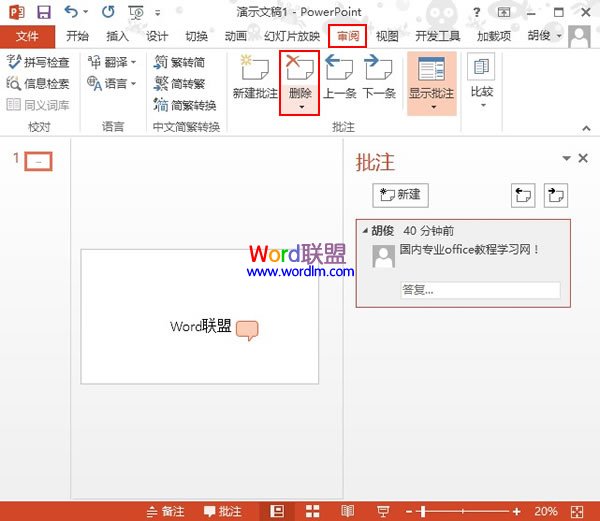Switch to the 插入 tab
The image size is (600, 521).
click(x=117, y=36)
